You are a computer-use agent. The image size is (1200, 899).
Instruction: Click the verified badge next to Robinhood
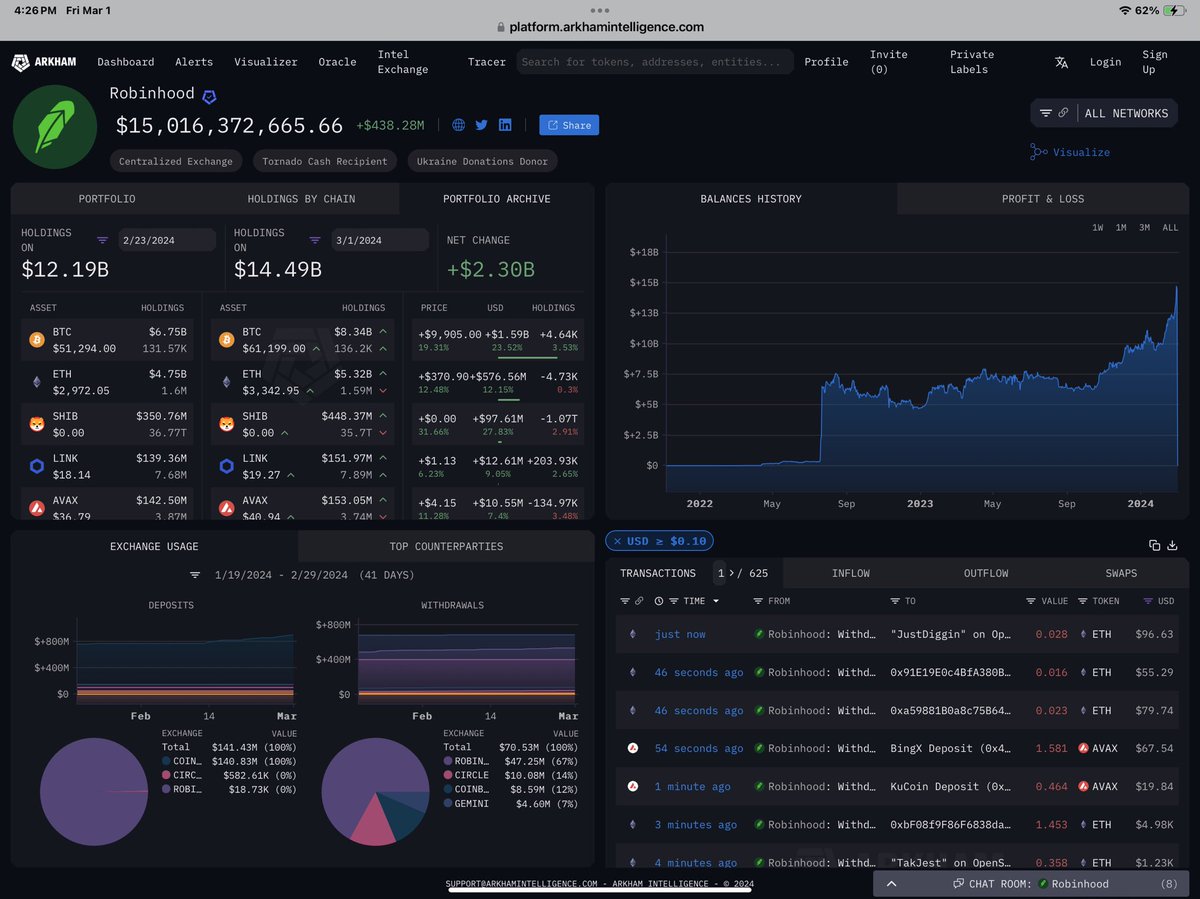(x=209, y=97)
